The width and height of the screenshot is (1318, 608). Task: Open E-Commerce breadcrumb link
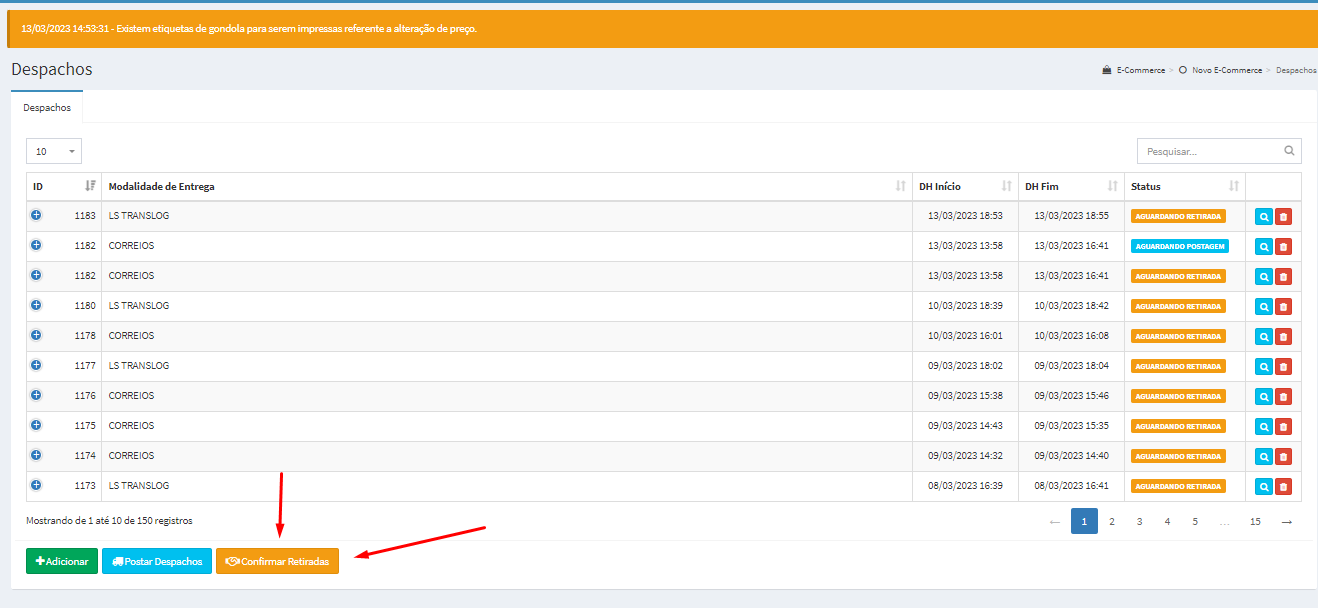point(1141,70)
